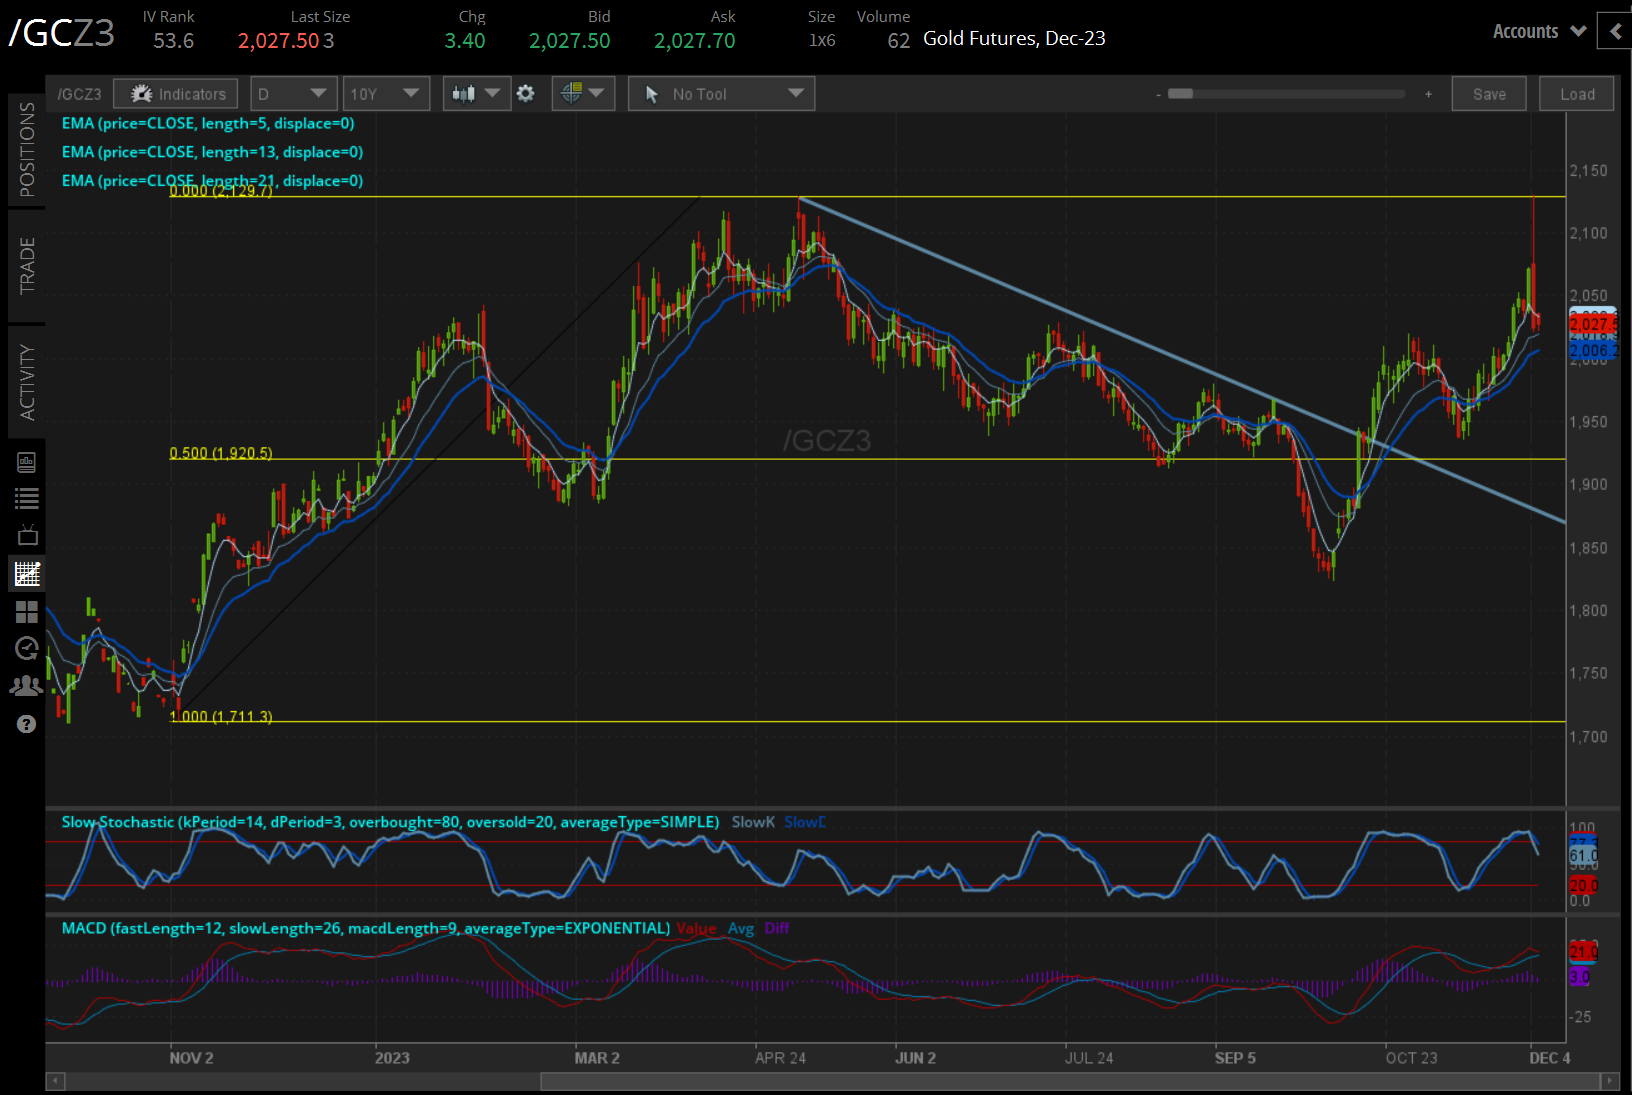1632x1095 pixels.
Task: Open the community people icon
Action: coord(27,686)
